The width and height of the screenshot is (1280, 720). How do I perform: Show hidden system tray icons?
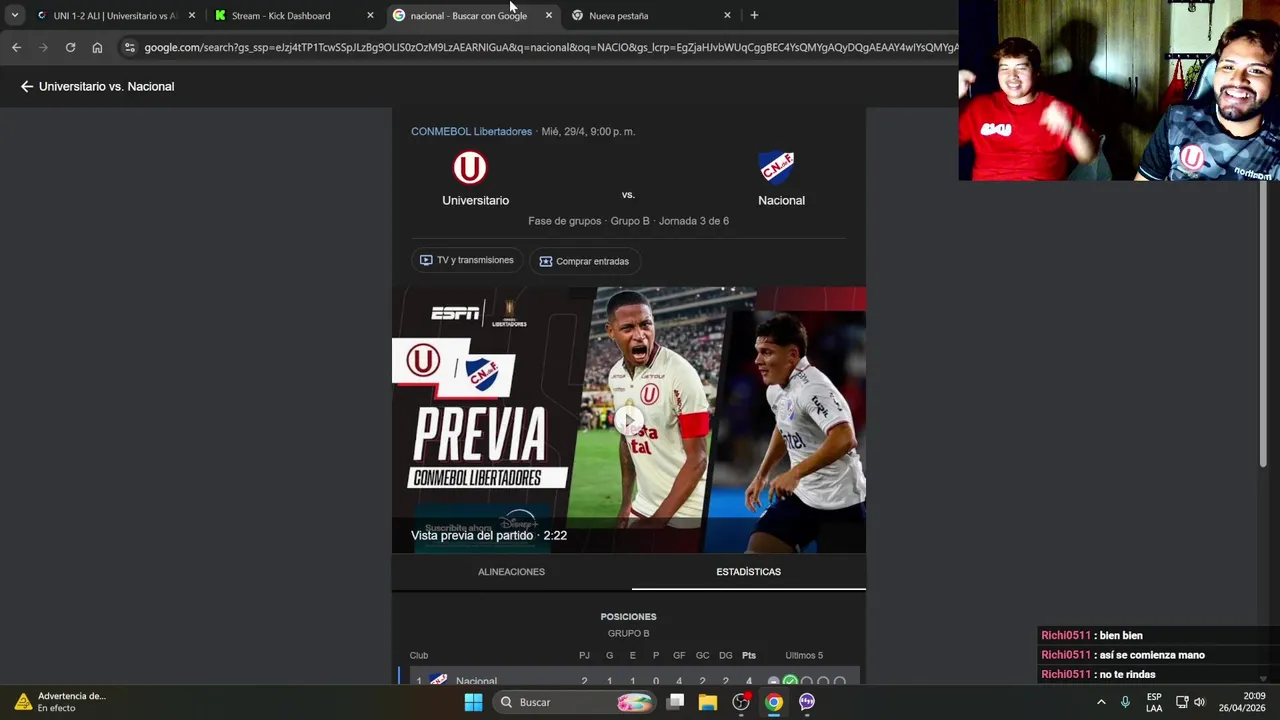pyautogui.click(x=1101, y=702)
